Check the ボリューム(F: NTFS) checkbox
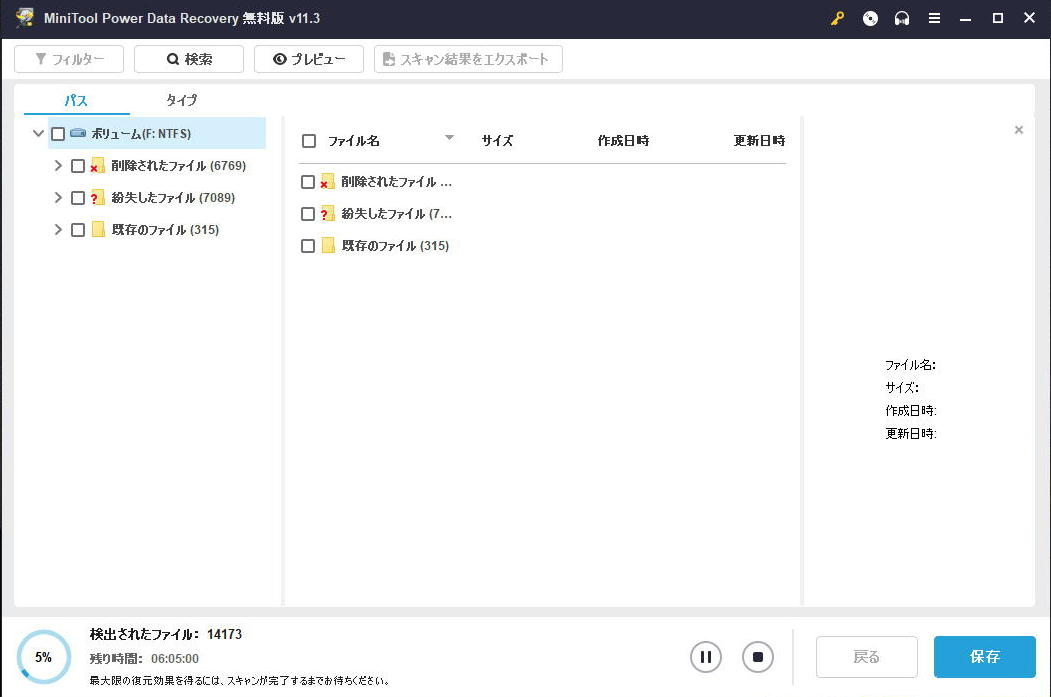Image resolution: width=1051 pixels, height=697 pixels. pos(58,133)
